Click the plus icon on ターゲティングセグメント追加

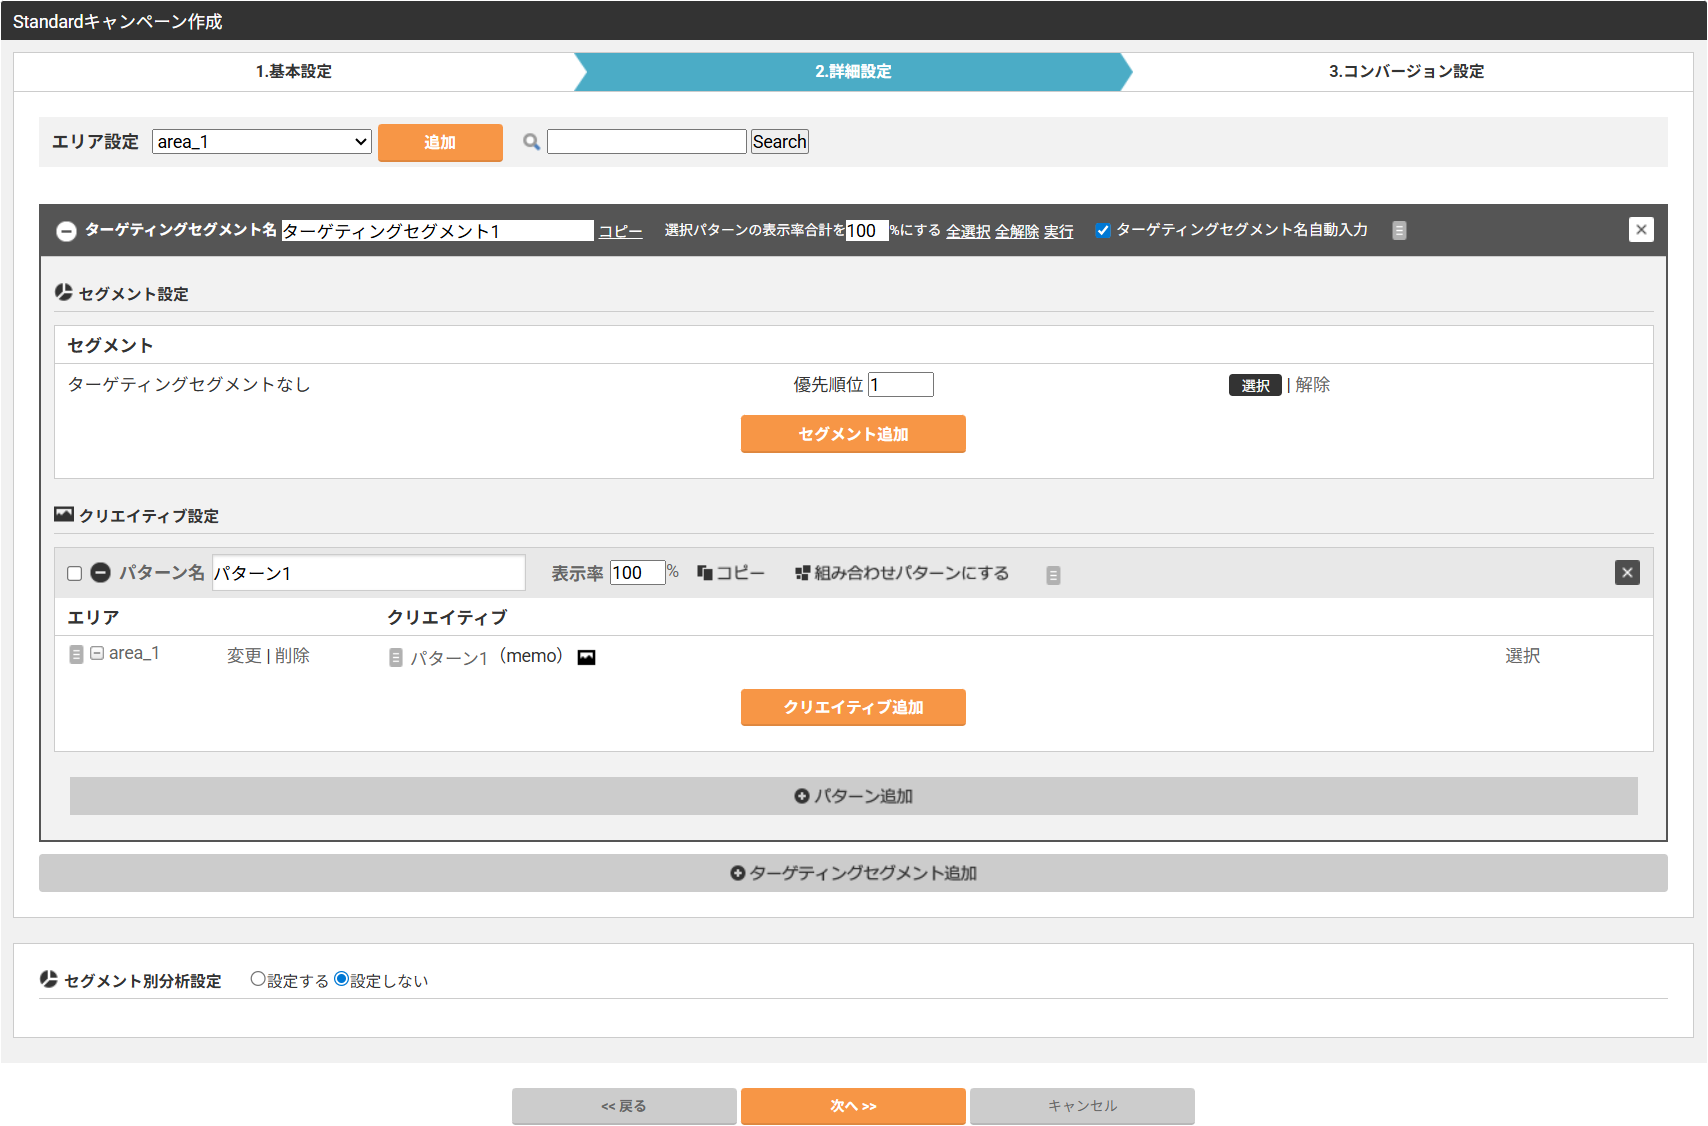[x=738, y=873]
